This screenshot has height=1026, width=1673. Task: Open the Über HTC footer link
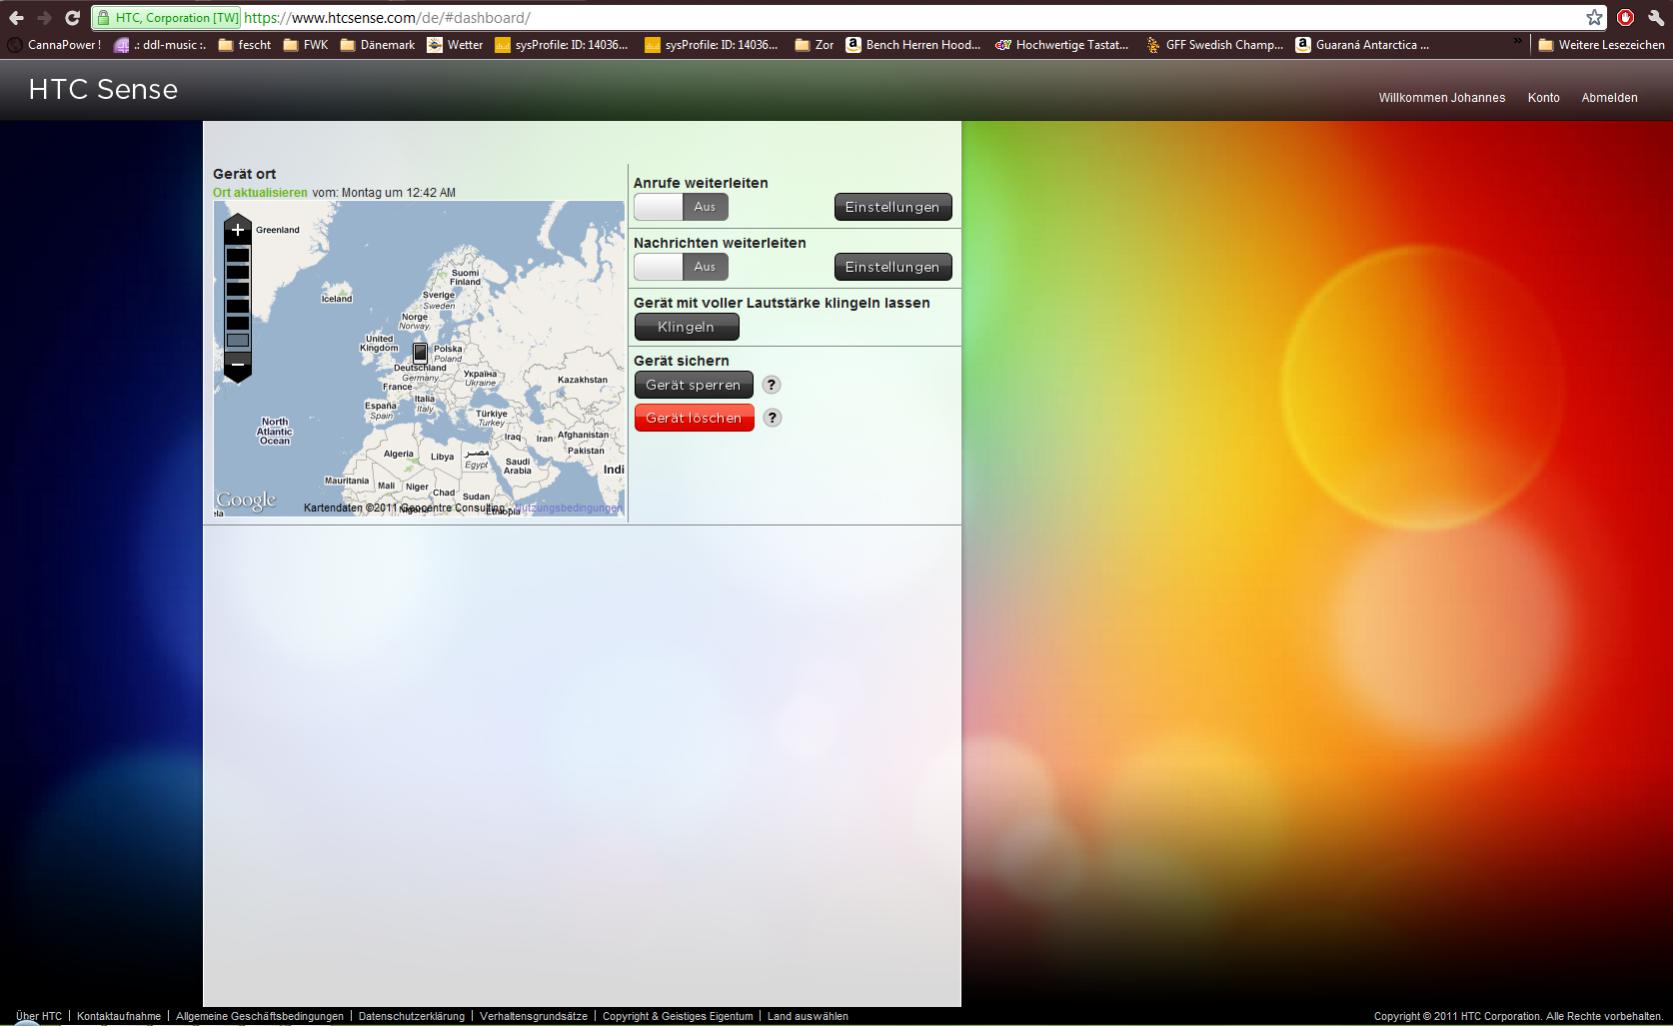pyautogui.click(x=39, y=1016)
